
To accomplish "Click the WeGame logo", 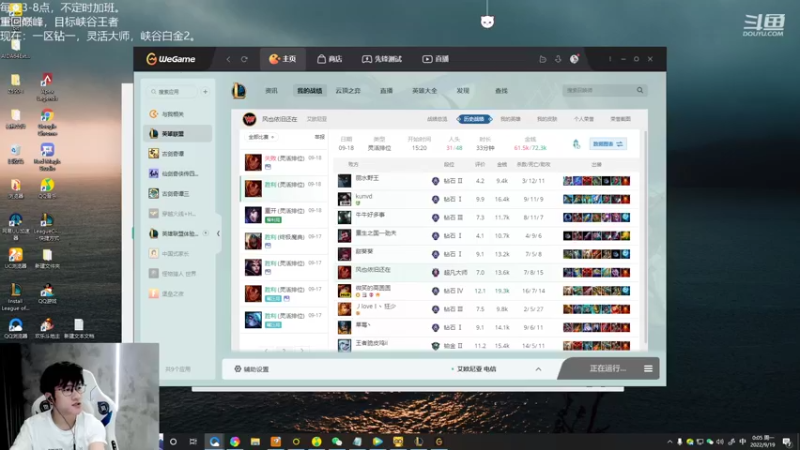I will [170, 59].
